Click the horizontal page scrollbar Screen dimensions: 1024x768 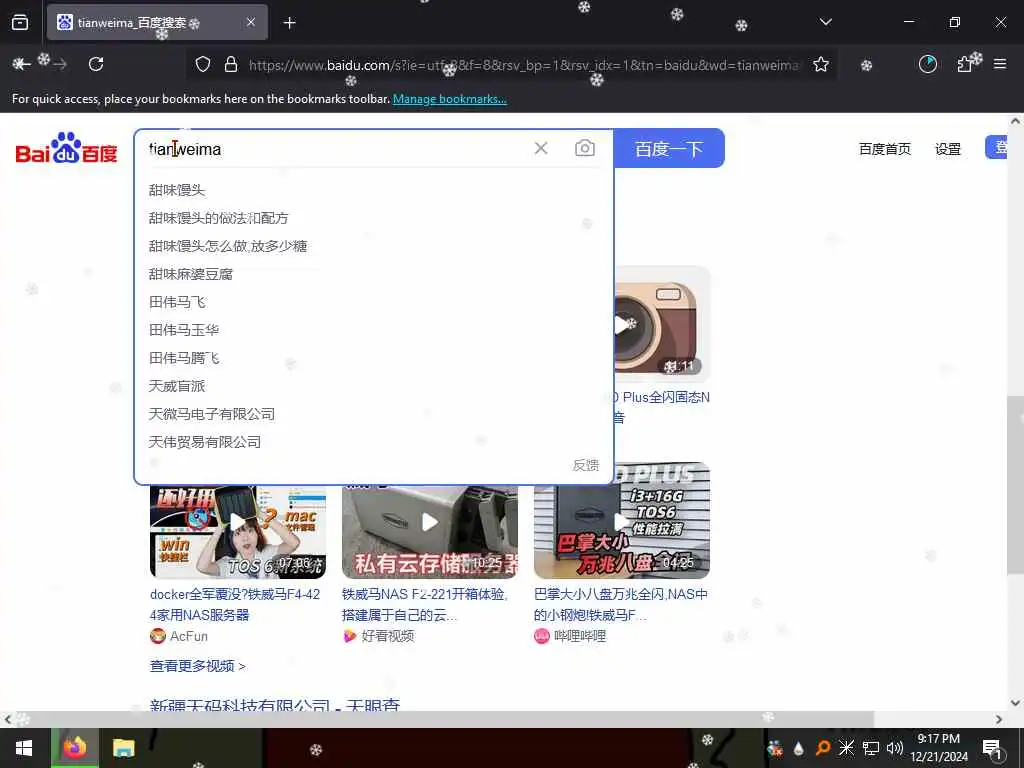coord(444,719)
